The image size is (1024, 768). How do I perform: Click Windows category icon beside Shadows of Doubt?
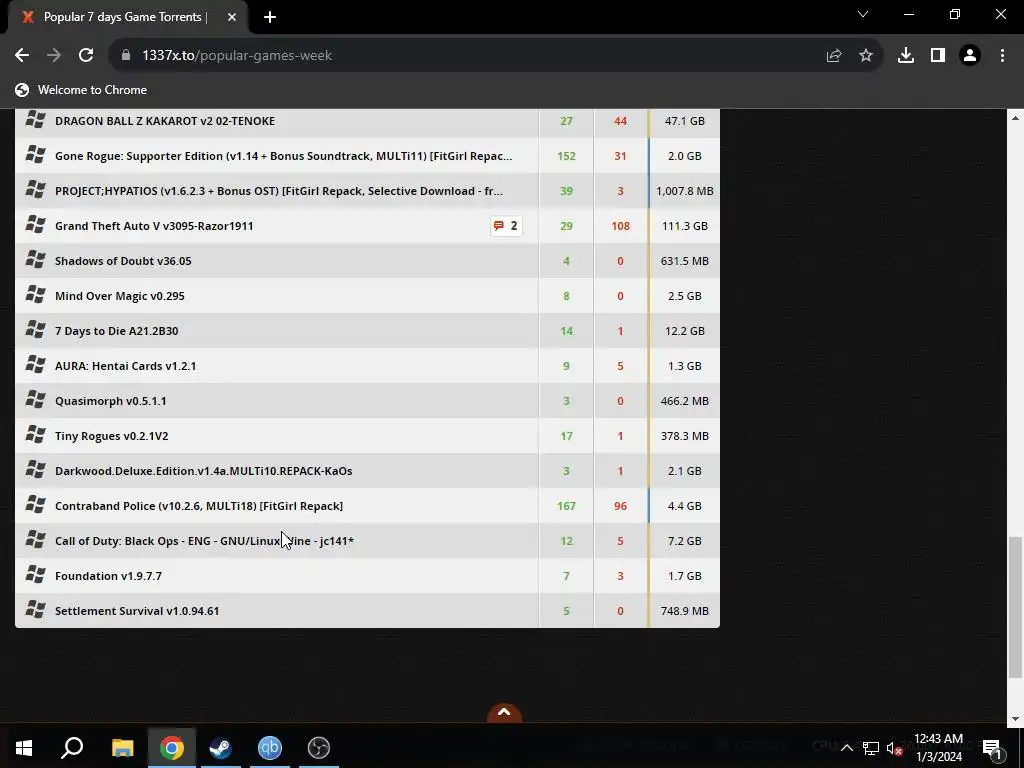point(35,260)
